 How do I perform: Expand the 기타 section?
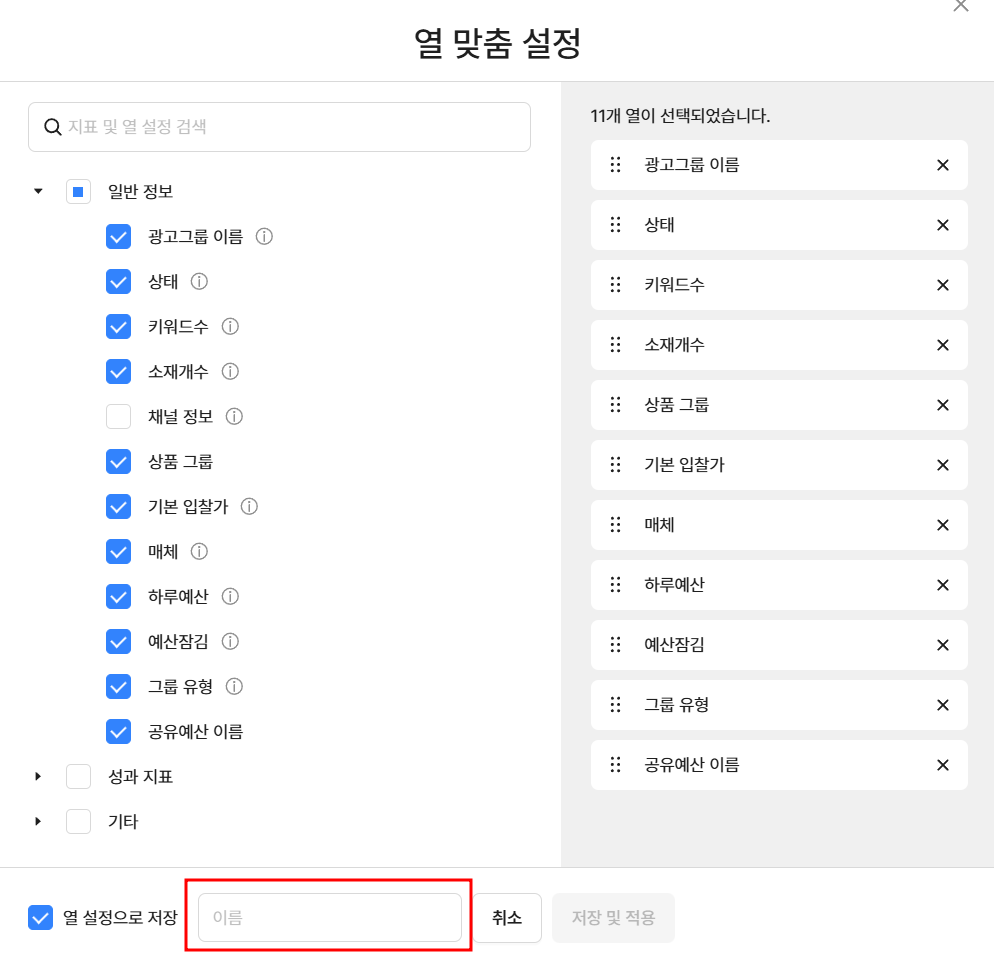(38, 822)
